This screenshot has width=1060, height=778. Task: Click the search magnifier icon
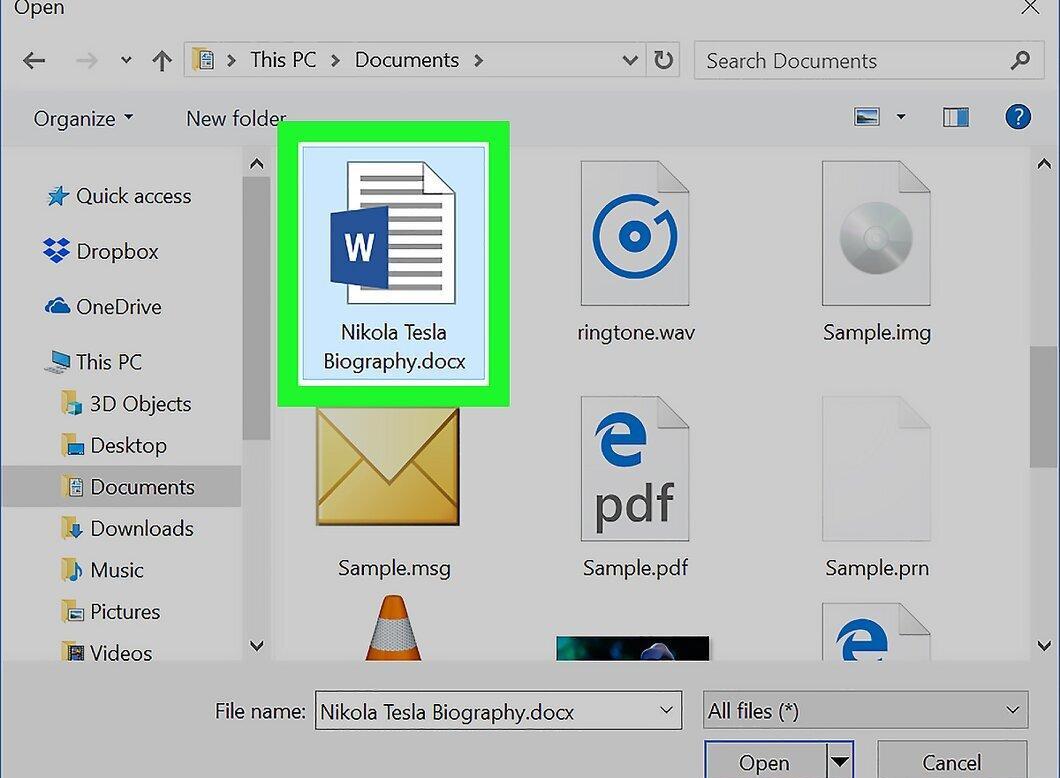click(x=1020, y=61)
